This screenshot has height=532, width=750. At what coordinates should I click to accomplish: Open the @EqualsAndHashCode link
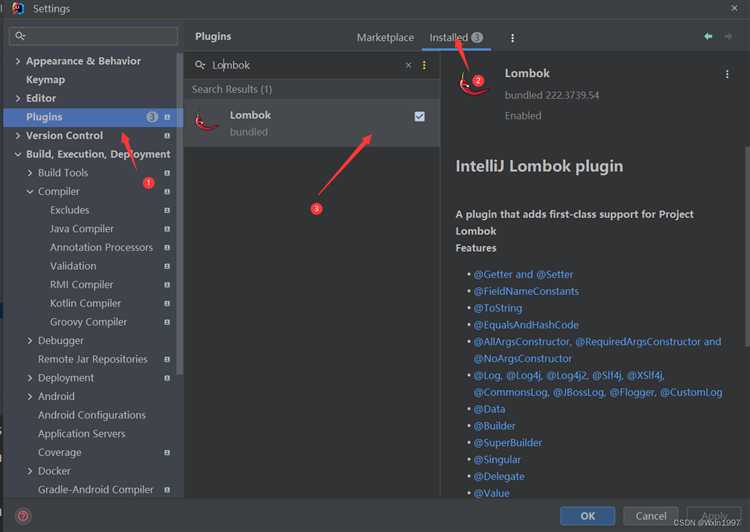[x=526, y=325]
